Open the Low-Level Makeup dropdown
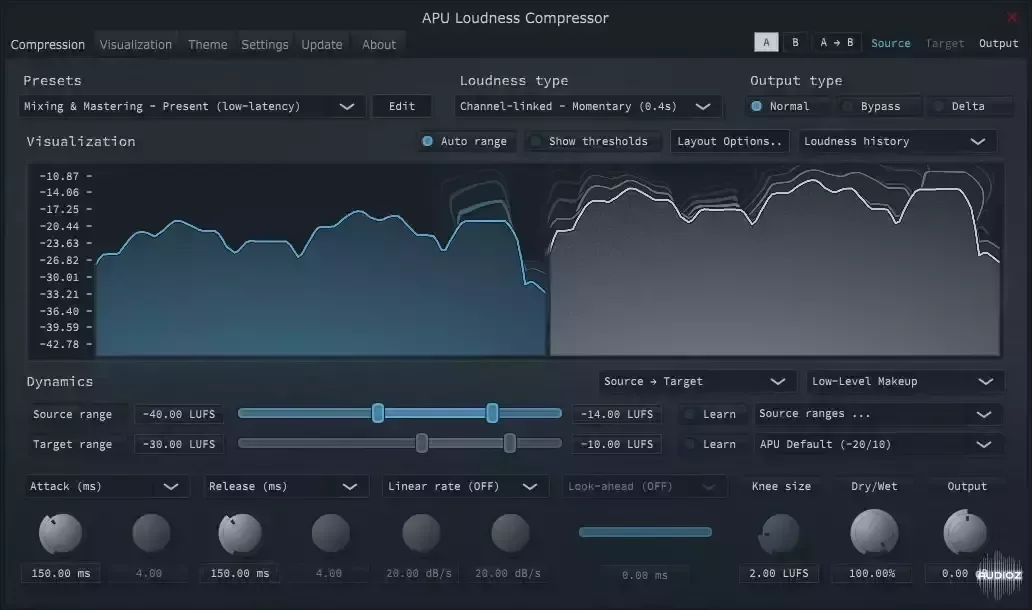 [904, 381]
